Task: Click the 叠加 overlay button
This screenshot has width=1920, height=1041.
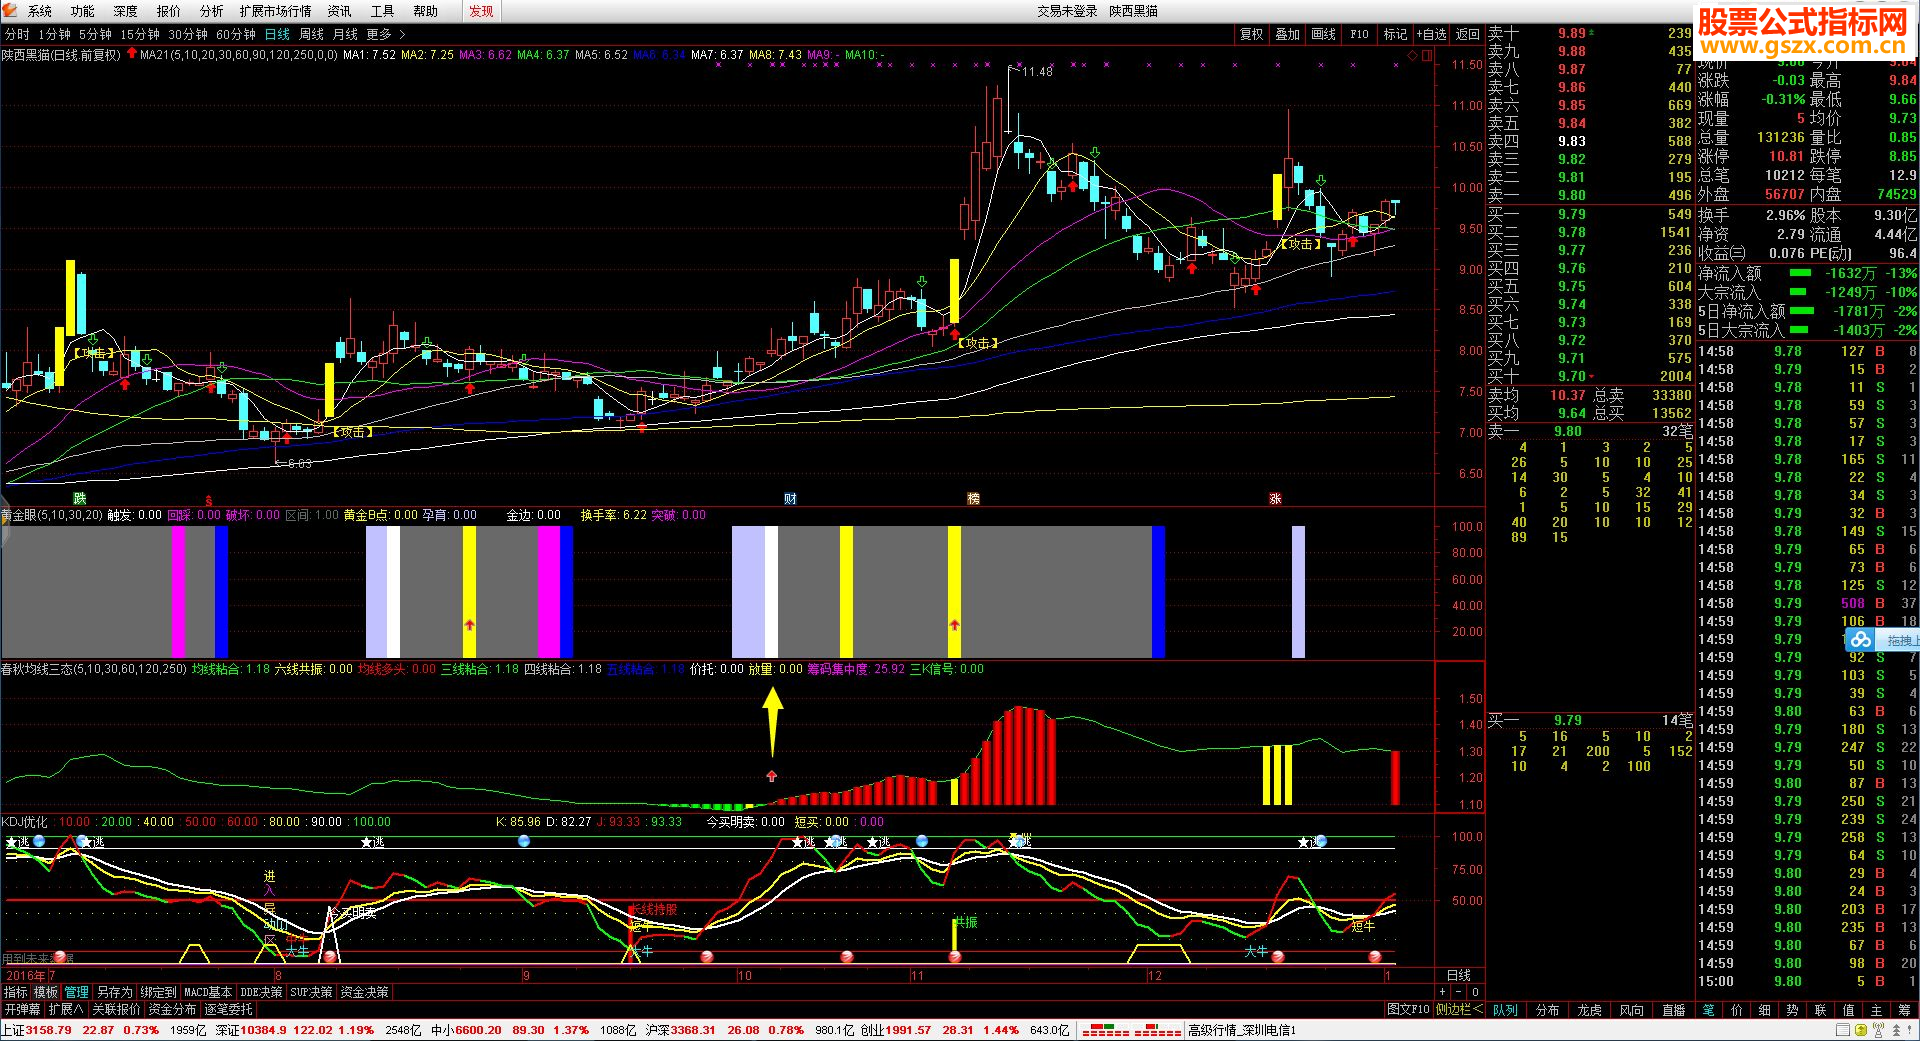Action: click(x=1288, y=34)
